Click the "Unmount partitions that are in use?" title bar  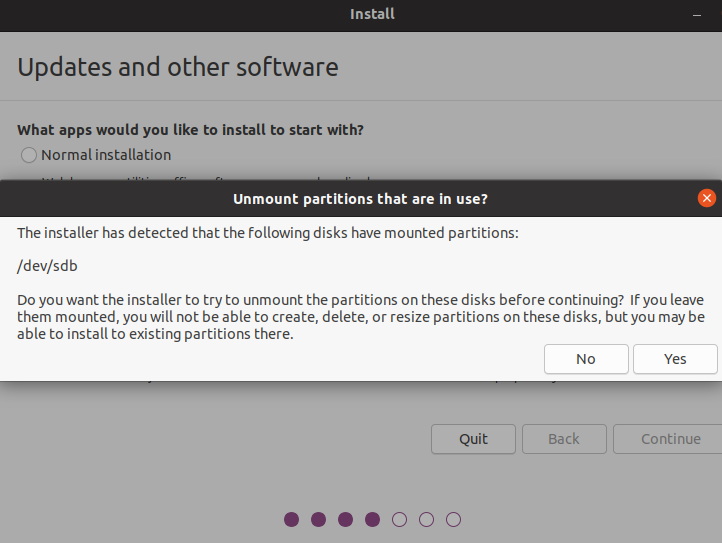(360, 199)
